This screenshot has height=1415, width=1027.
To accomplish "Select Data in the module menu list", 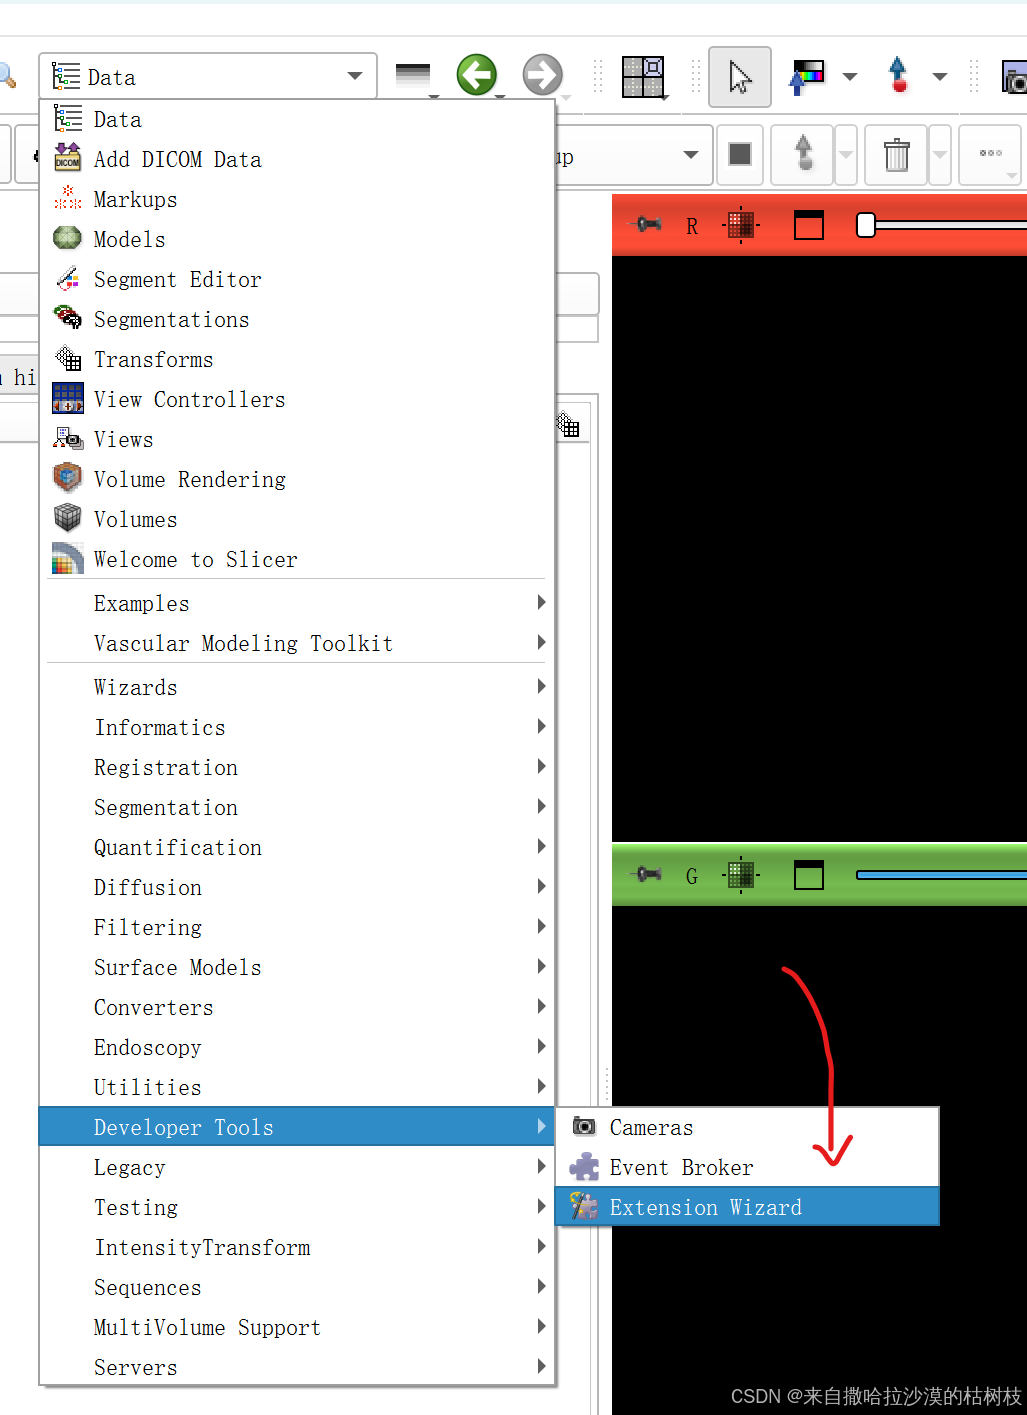I will pyautogui.click(x=297, y=119).
